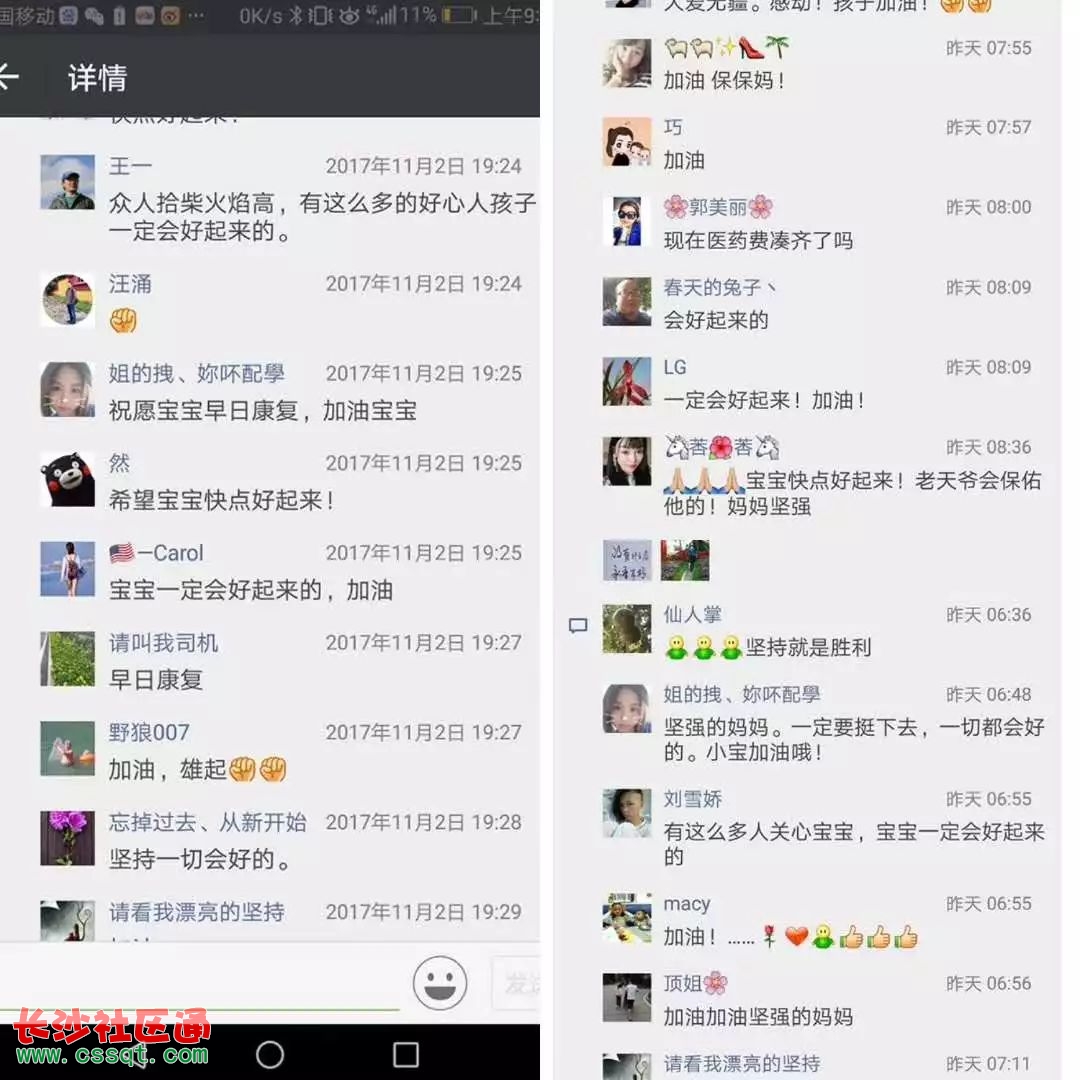Tap the back arrow beside 详情

point(8,76)
